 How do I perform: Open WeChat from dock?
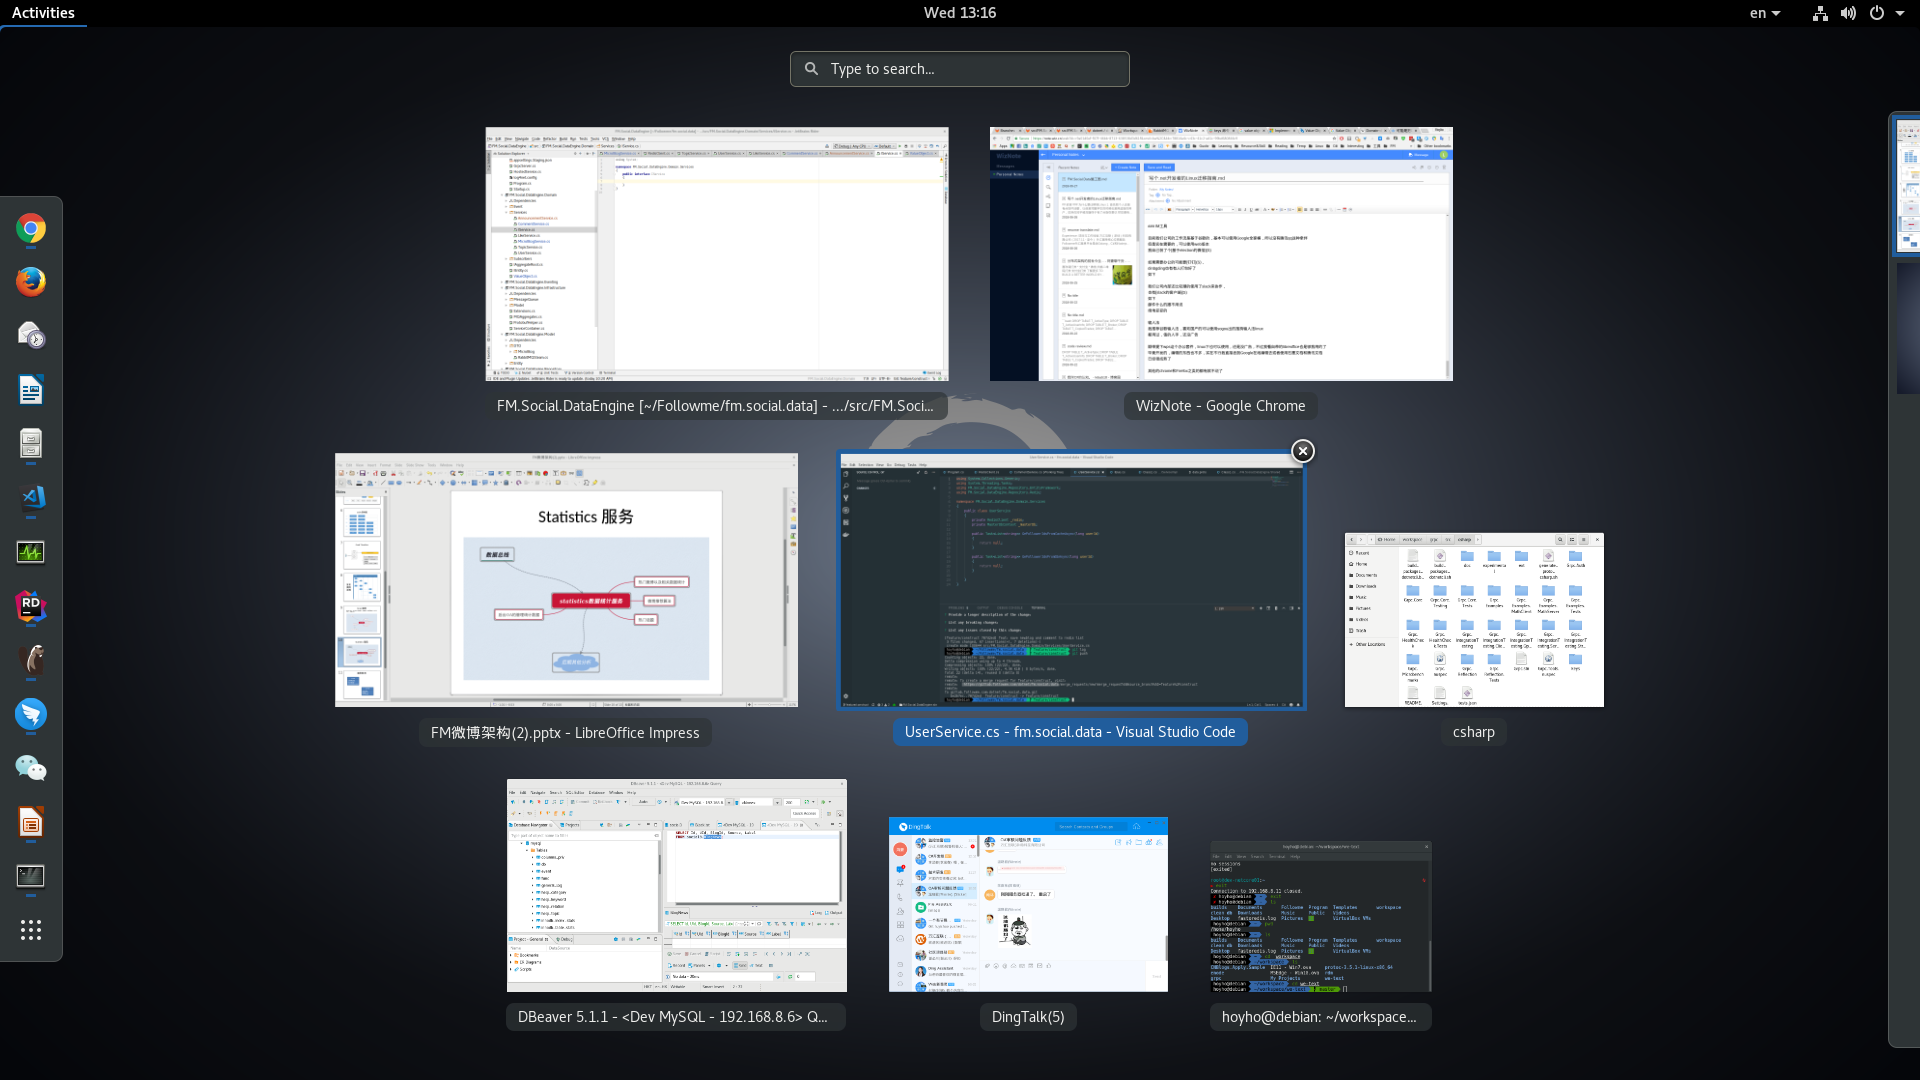click(x=30, y=769)
